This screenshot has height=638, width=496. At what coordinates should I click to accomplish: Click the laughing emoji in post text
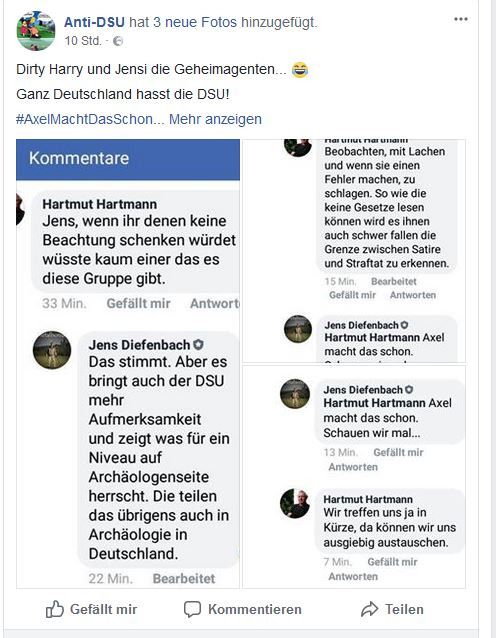pos(300,70)
